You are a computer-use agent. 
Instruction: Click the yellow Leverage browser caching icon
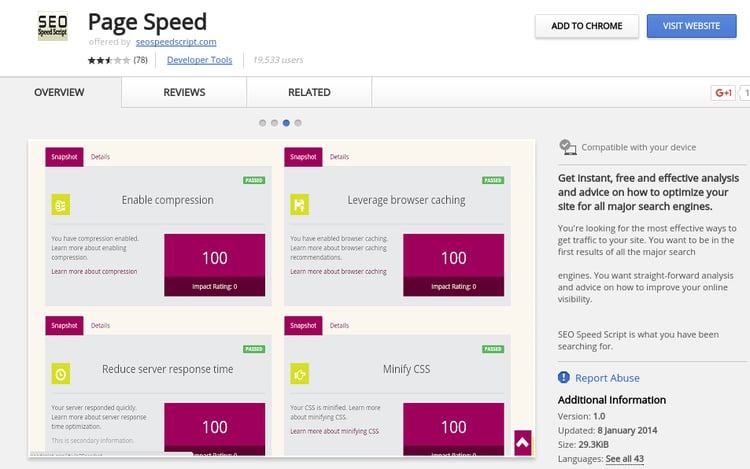coord(299,205)
